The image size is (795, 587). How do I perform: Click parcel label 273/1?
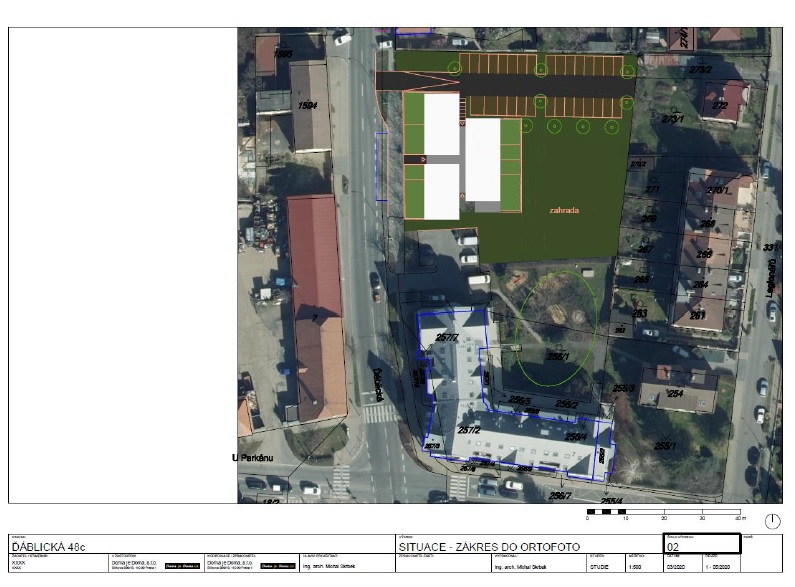coord(673,119)
